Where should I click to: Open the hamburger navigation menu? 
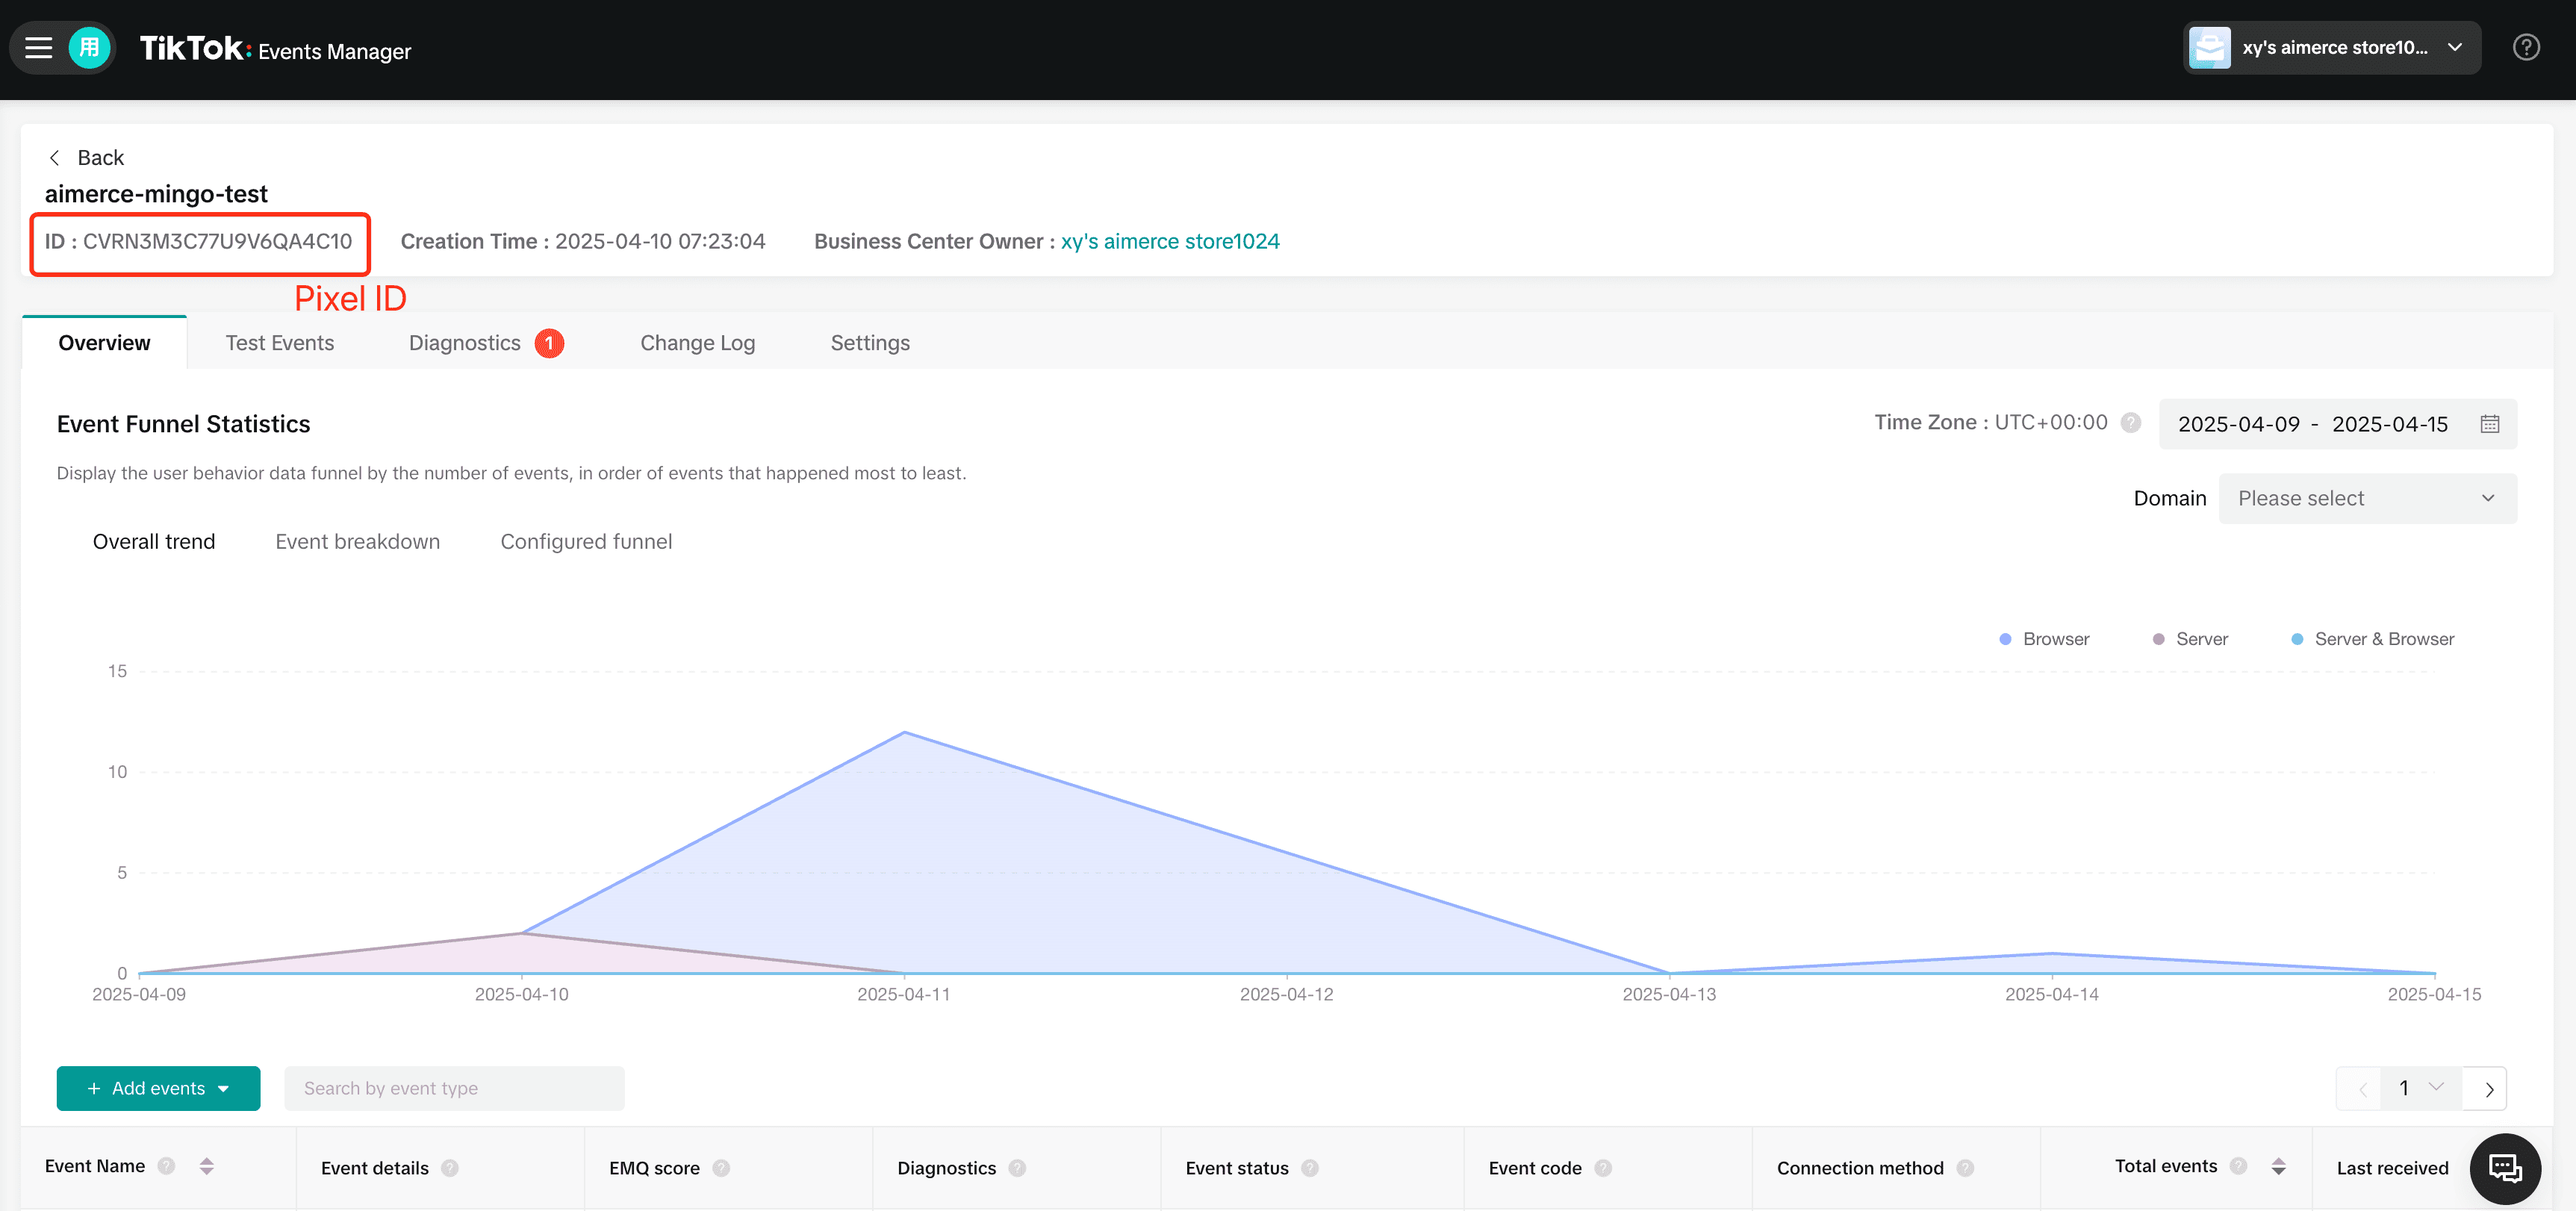coord(38,48)
